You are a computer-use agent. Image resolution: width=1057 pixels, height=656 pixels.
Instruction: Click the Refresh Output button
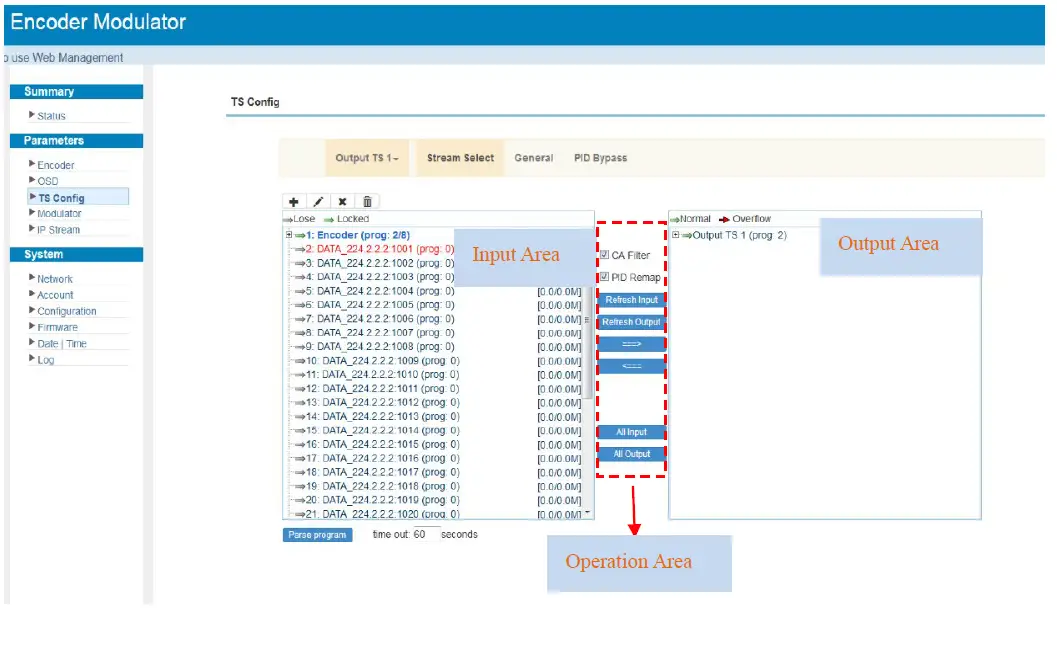coord(632,322)
